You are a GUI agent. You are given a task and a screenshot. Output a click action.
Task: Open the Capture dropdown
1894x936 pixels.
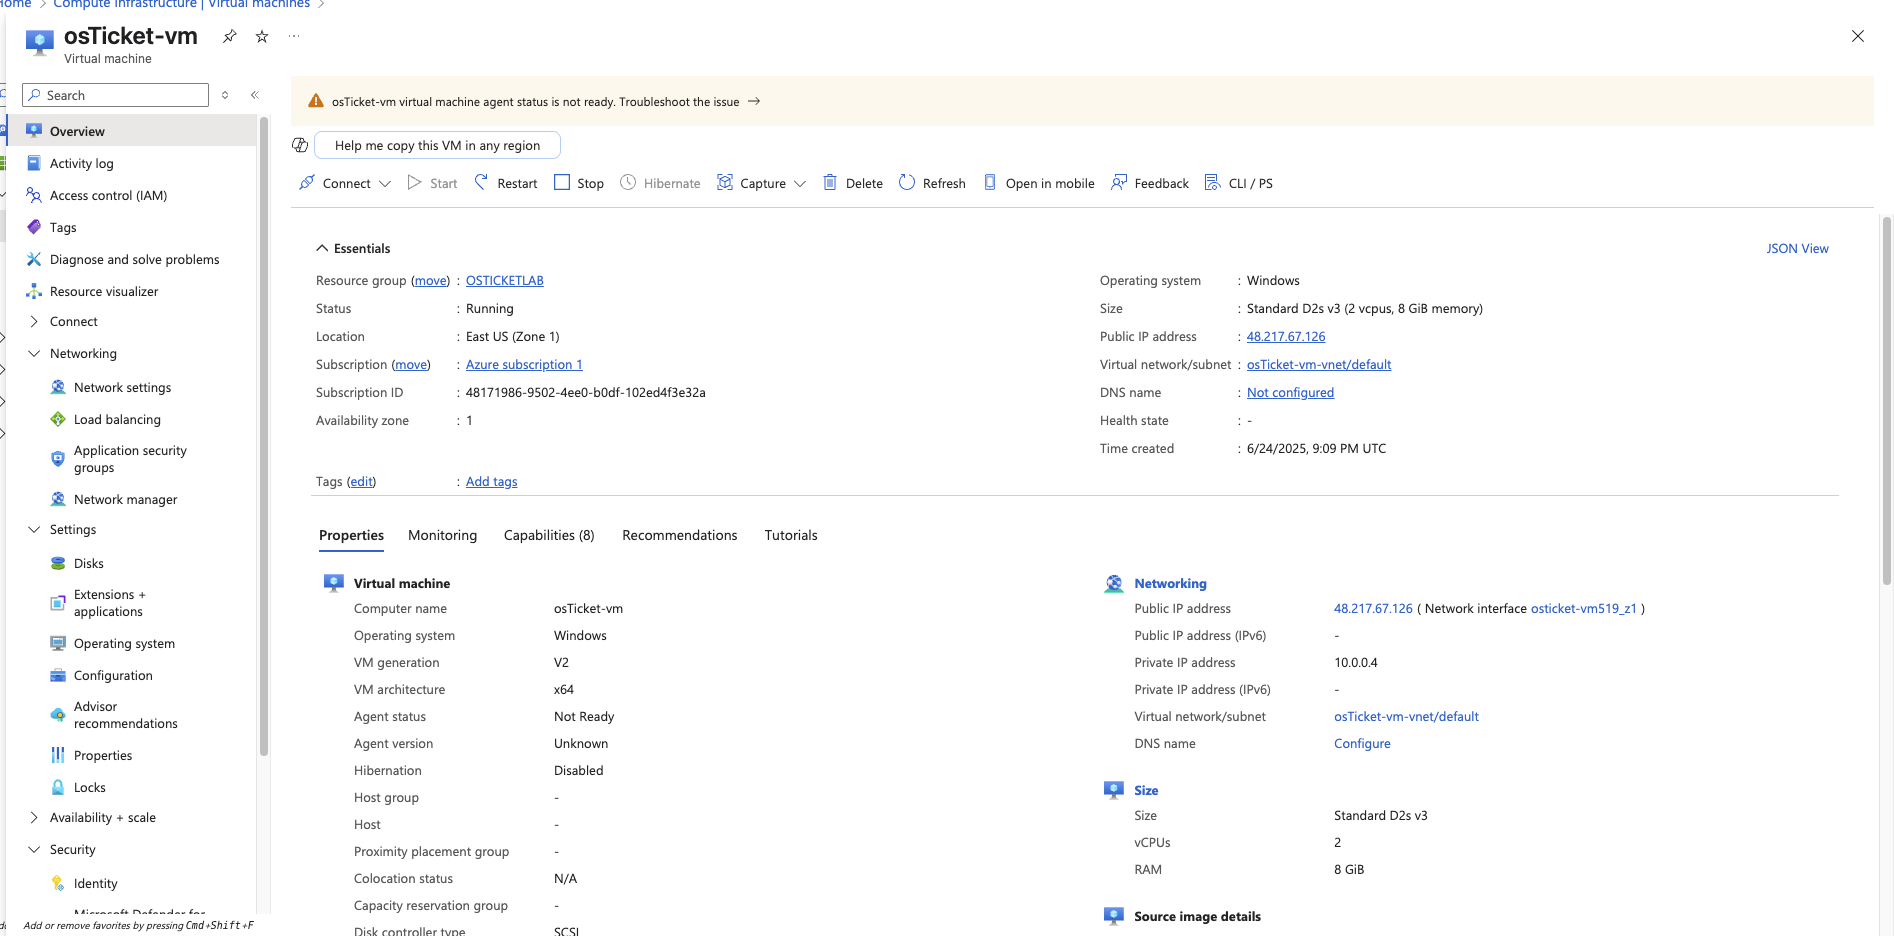761,183
